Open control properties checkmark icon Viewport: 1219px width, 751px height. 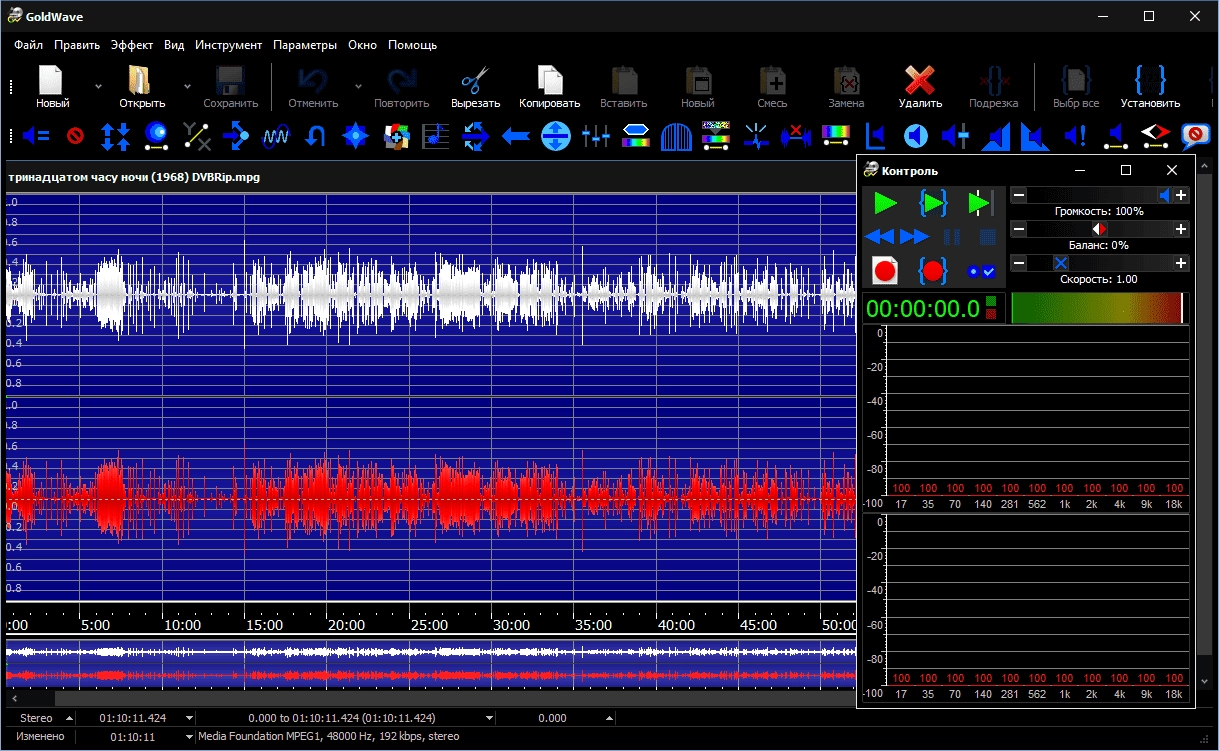coord(980,271)
